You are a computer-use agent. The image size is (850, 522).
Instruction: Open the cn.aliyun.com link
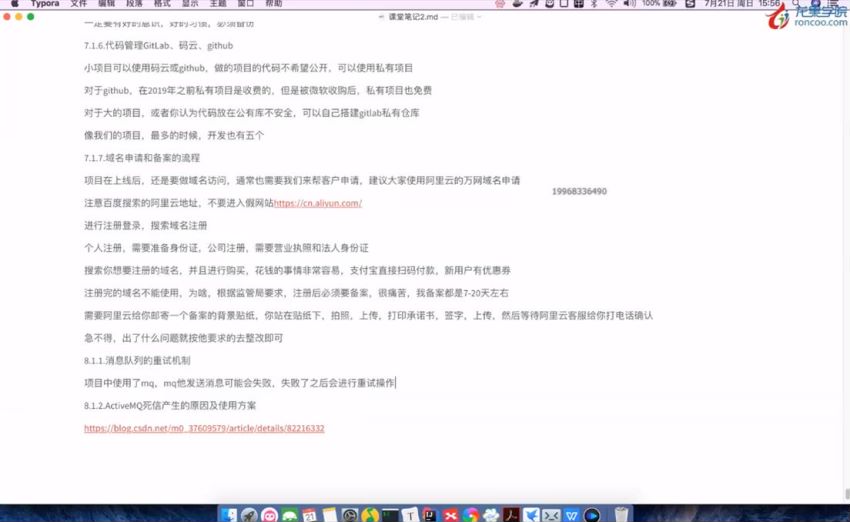317,203
